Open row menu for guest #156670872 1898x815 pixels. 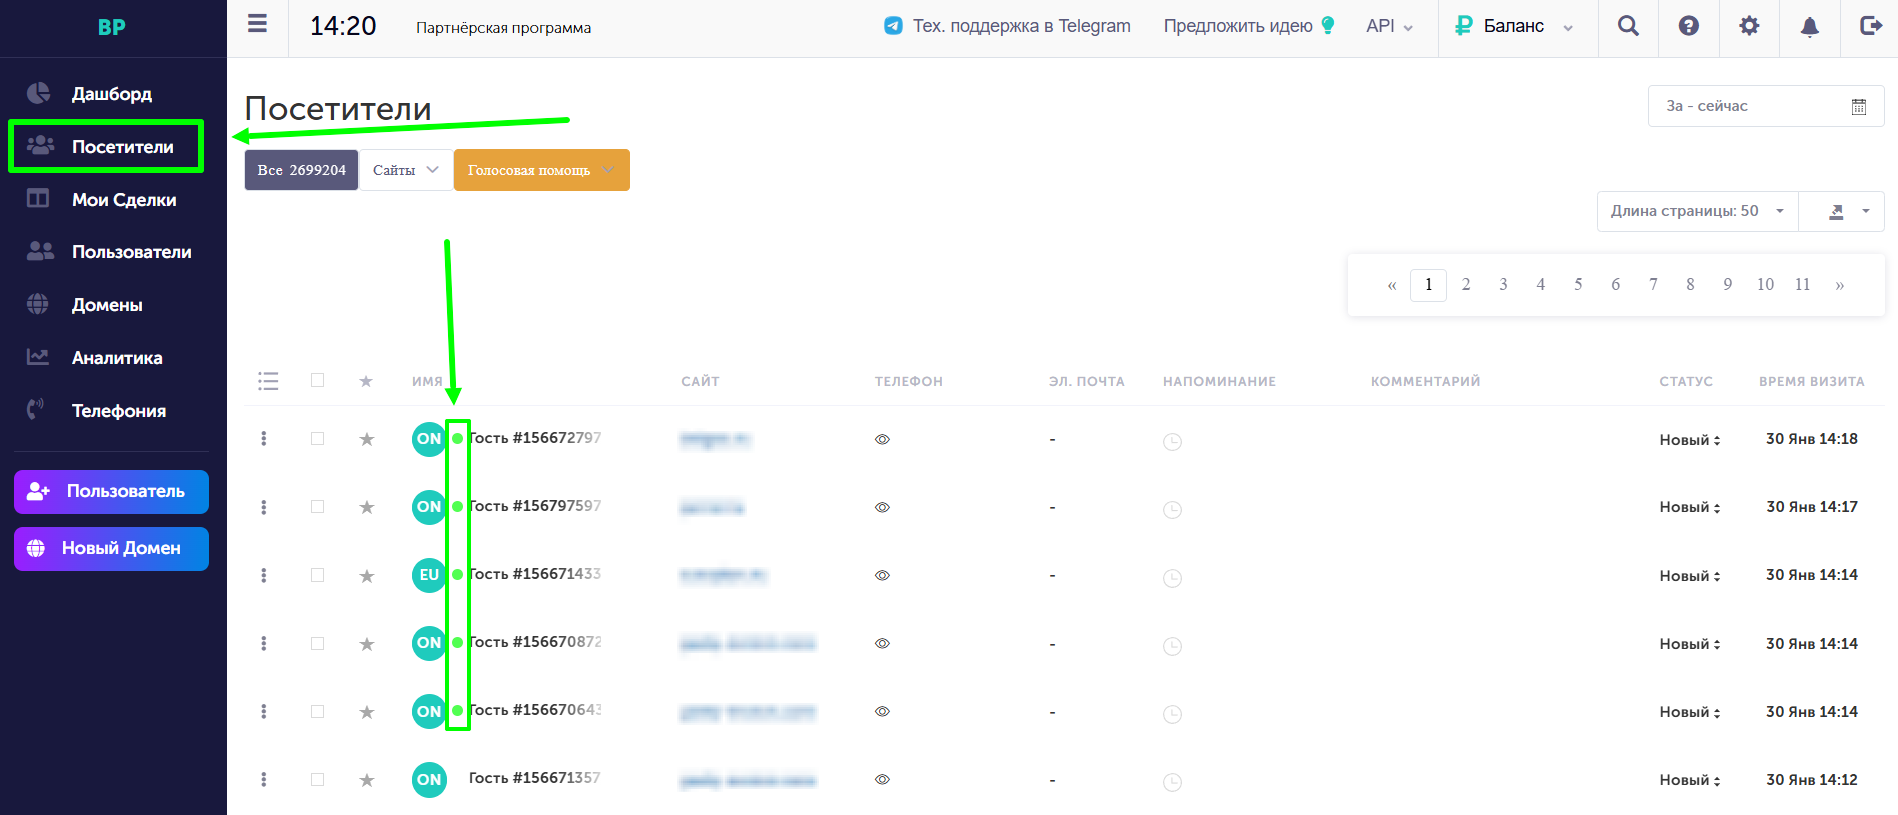(264, 643)
